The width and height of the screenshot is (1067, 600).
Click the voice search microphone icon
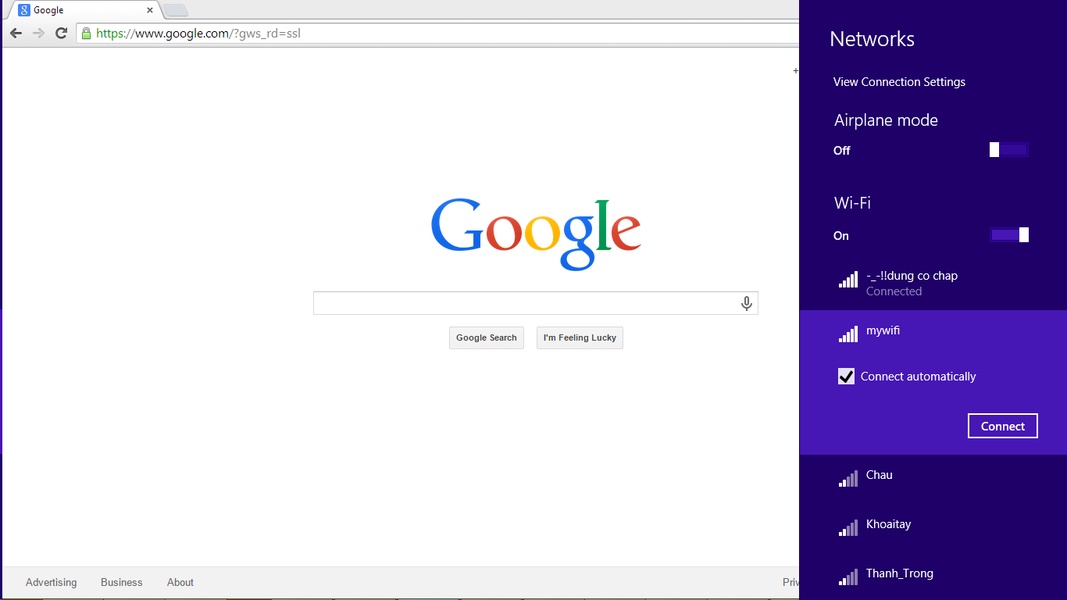coord(746,303)
